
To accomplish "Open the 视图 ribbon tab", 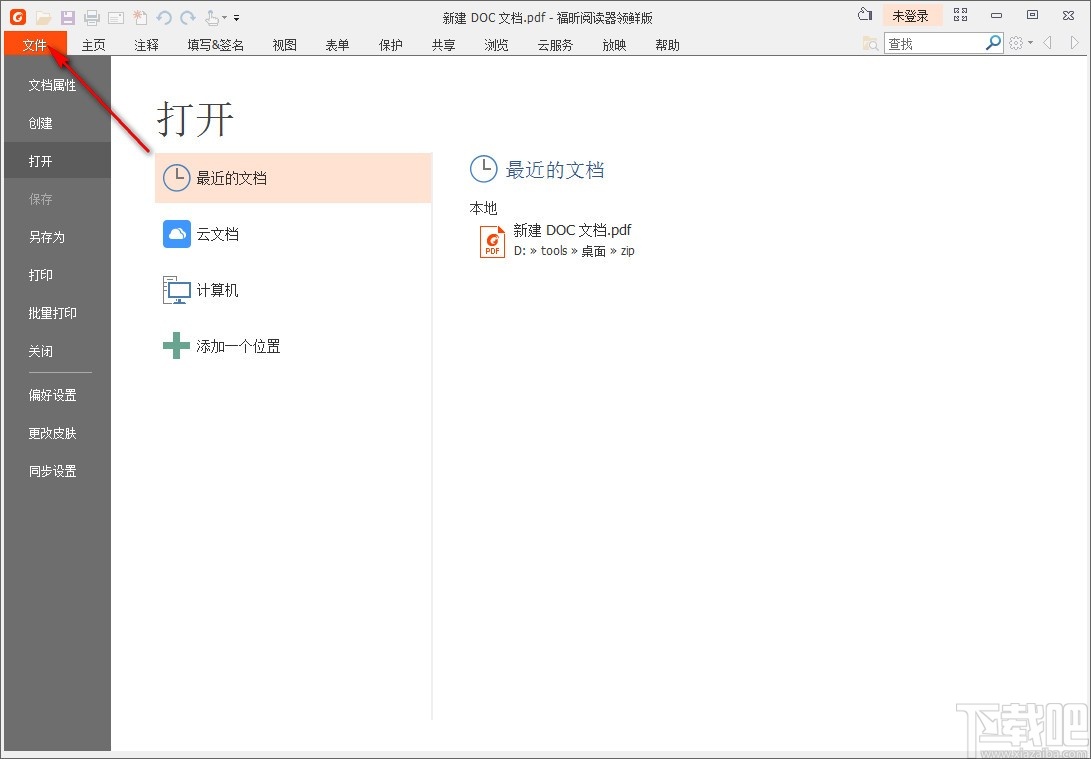I will 284,45.
